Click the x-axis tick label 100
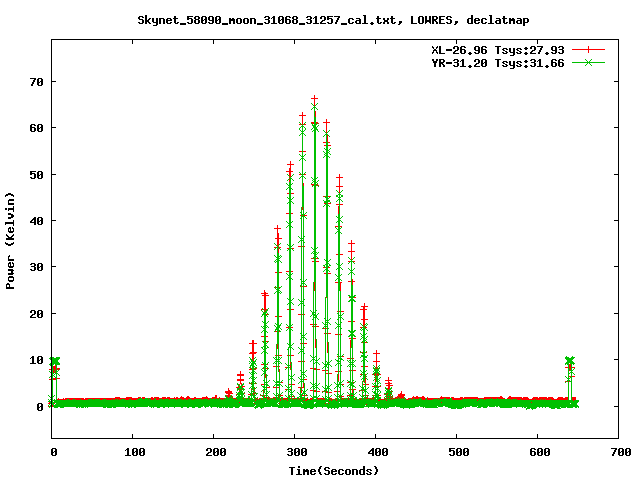The height and width of the screenshot is (480, 640). pos(135,452)
